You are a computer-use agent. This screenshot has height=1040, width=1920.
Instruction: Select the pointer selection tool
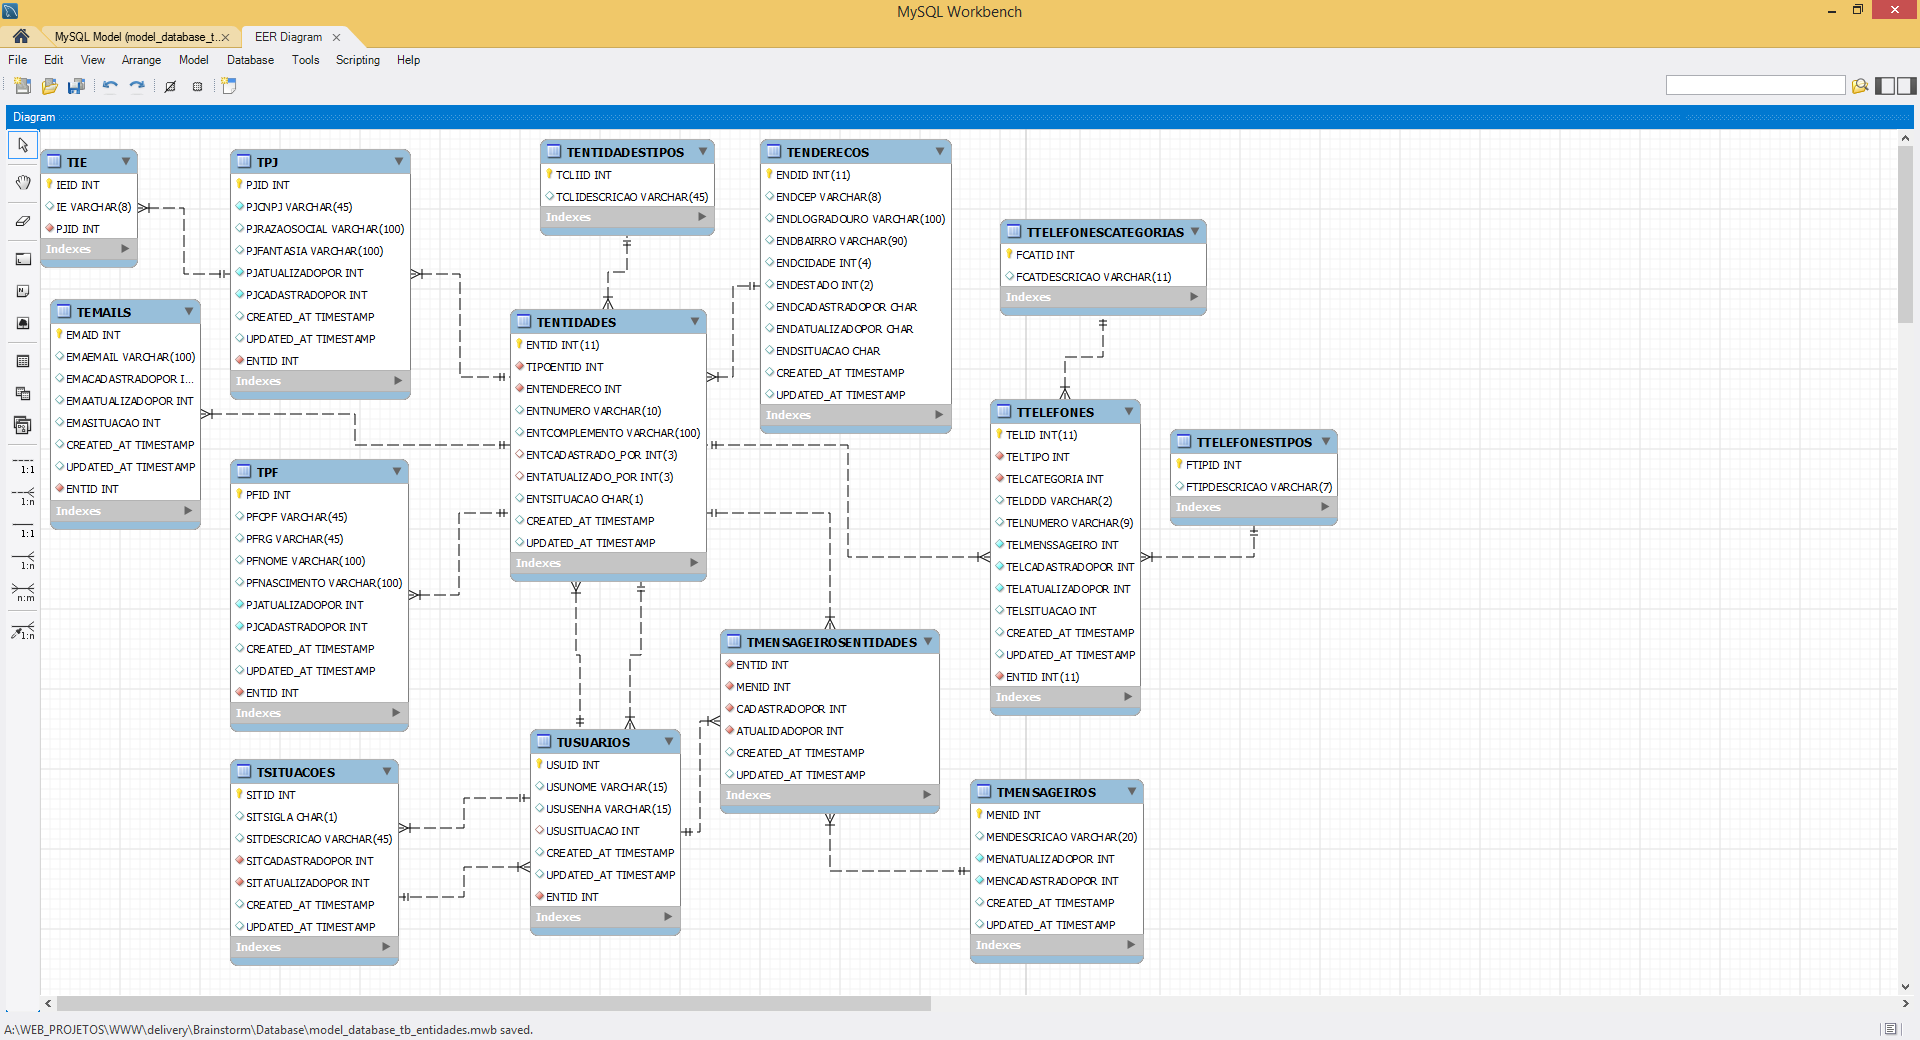point(23,146)
